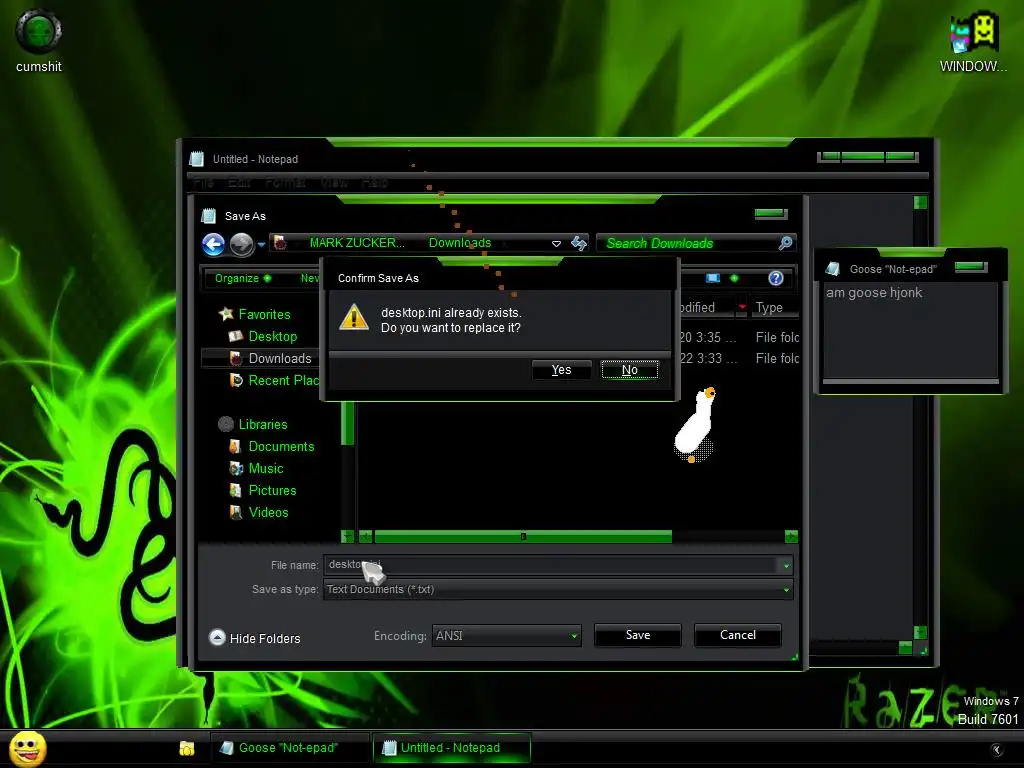Click the grey Forward navigation arrow
This screenshot has height=768, width=1024.
coord(241,244)
